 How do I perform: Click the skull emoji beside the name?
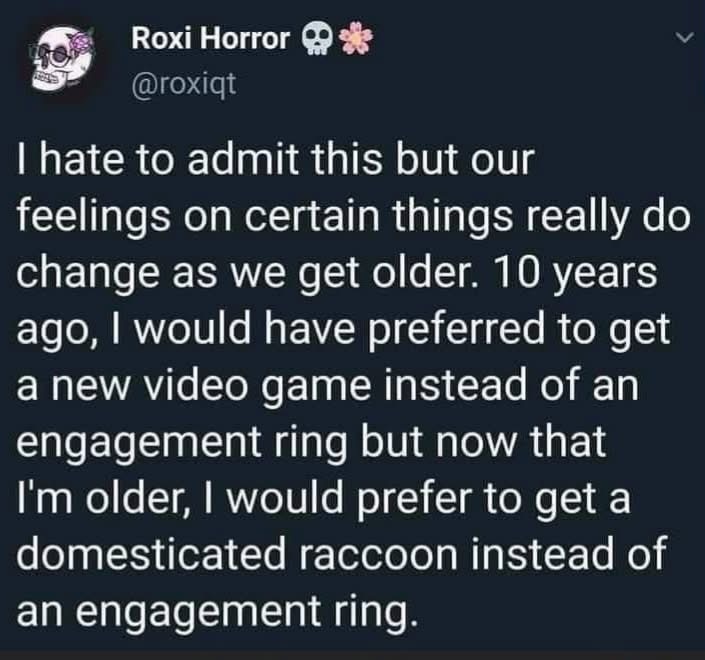[315, 41]
